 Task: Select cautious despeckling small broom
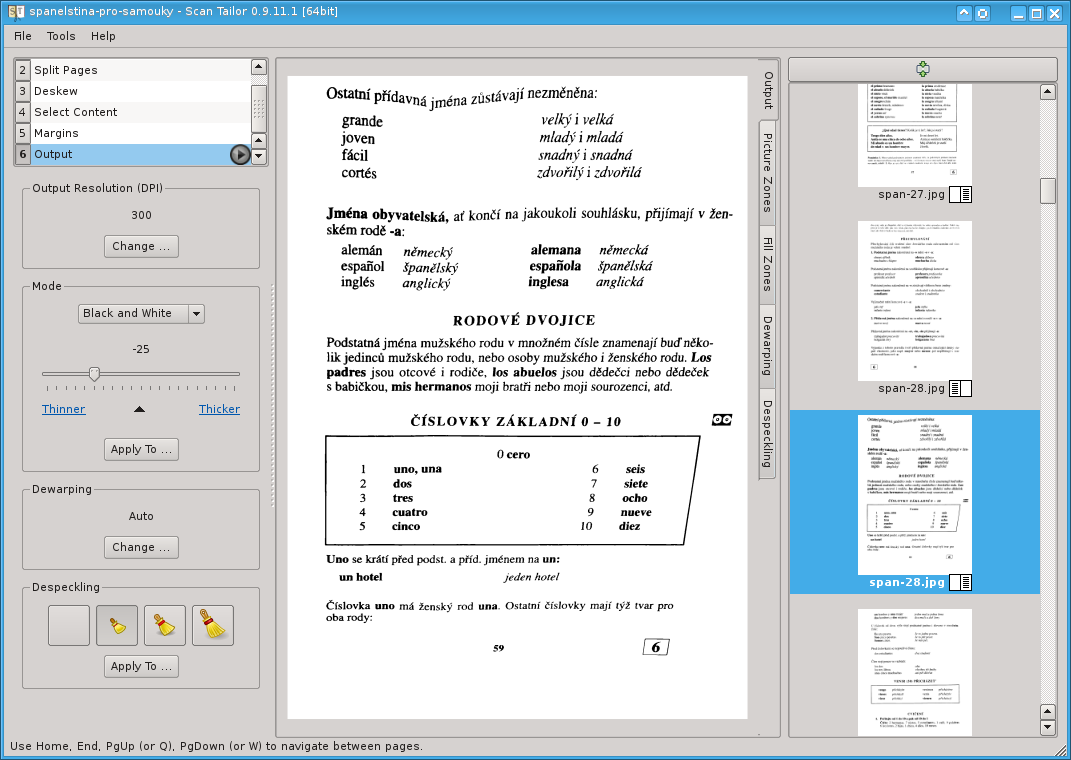pos(117,625)
